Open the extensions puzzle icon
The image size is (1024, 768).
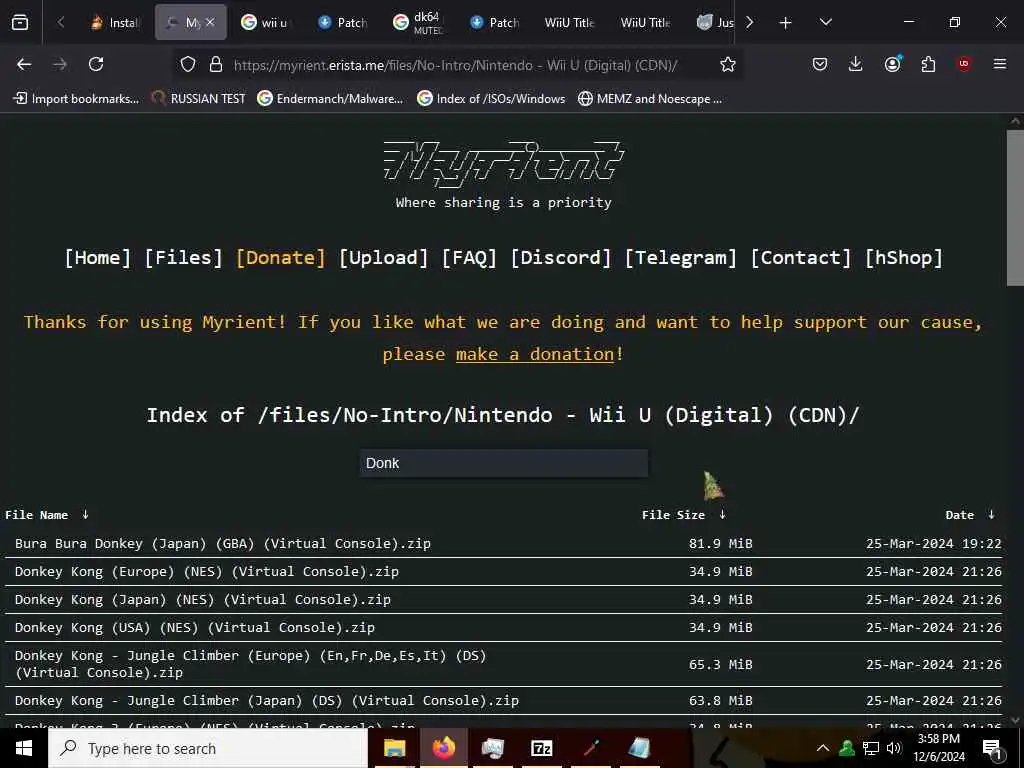pos(928,64)
